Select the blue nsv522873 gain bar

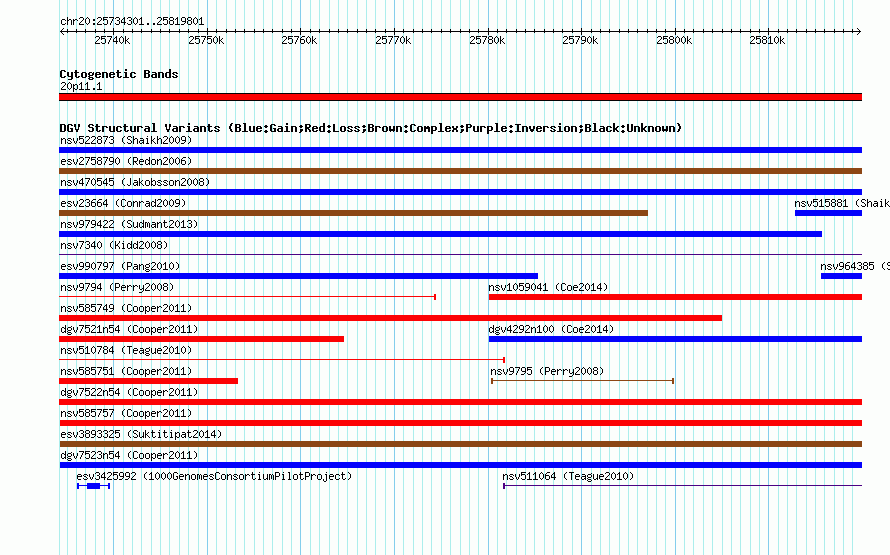pos(460,150)
